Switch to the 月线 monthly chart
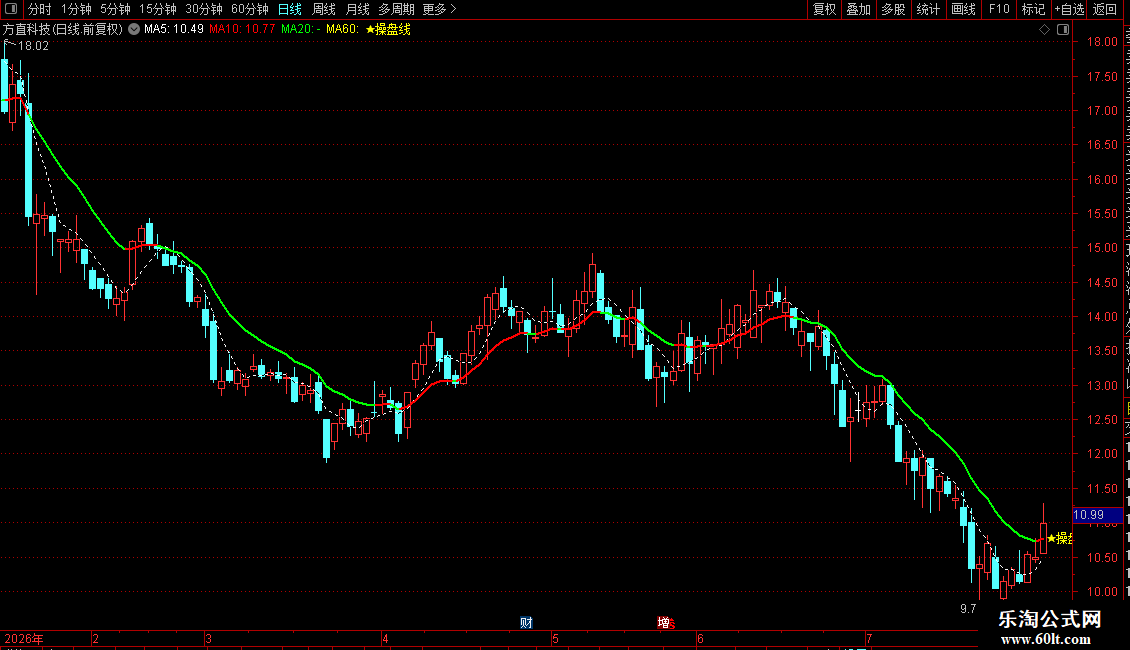Image resolution: width=1130 pixels, height=650 pixels. pos(357,9)
